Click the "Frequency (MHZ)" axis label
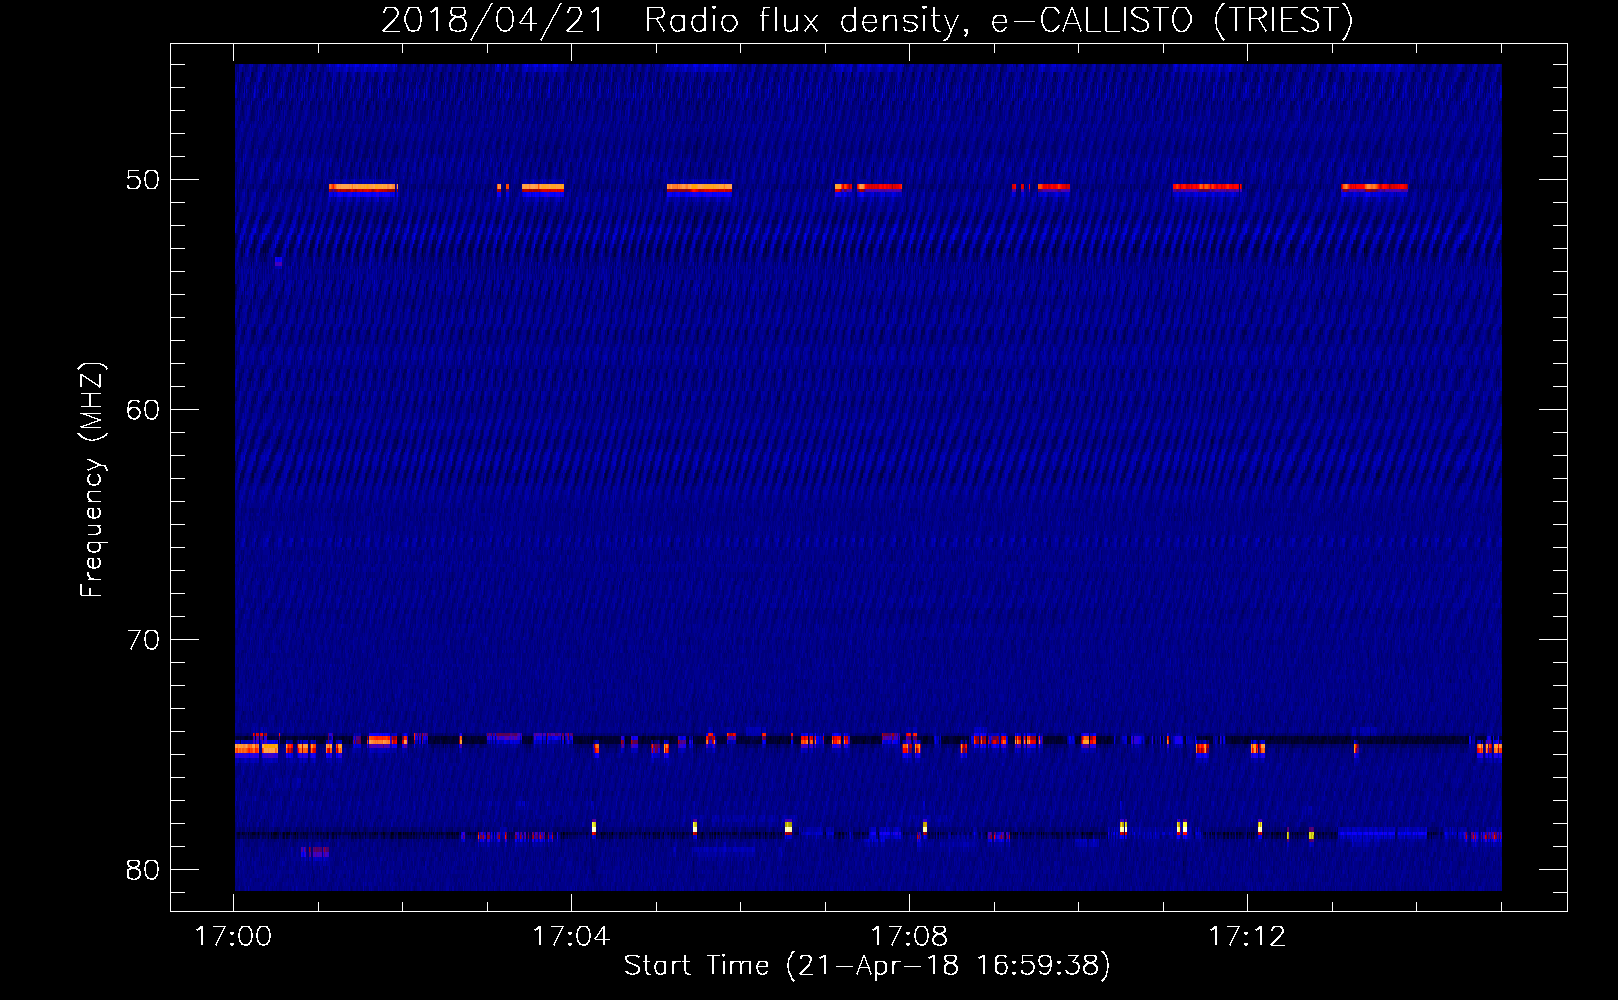 coord(92,480)
